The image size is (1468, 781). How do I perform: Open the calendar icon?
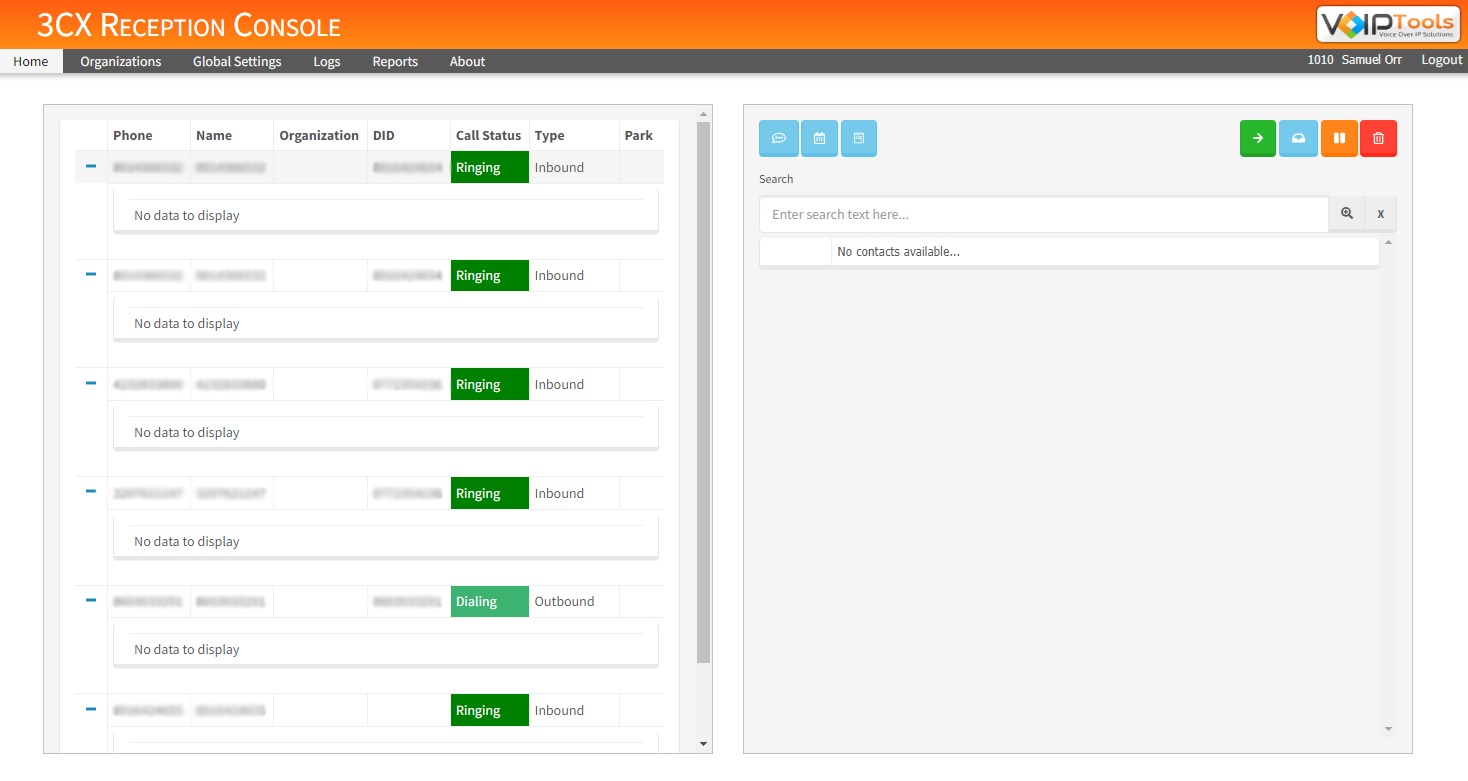pos(819,138)
